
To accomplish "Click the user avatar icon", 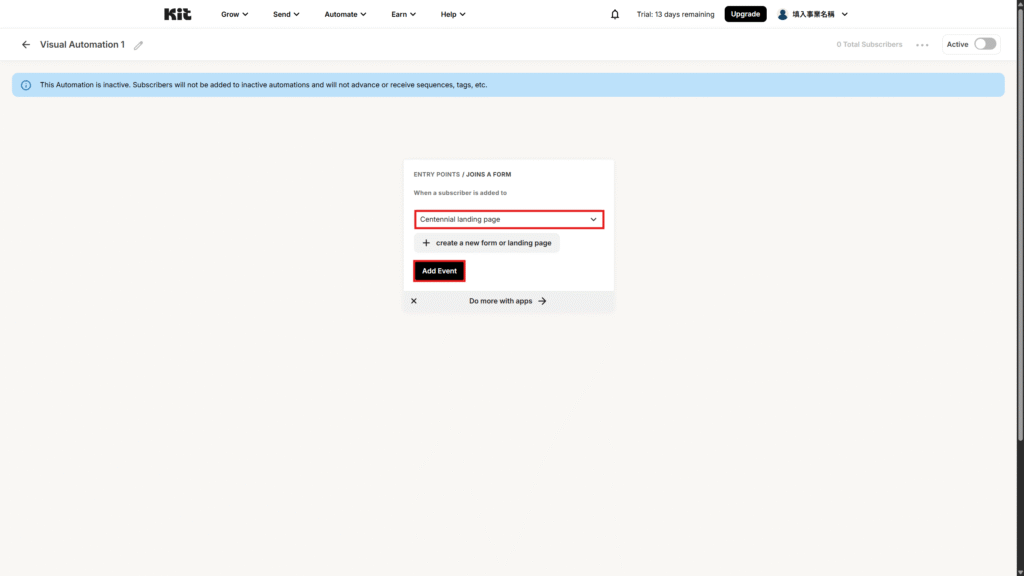I will [x=783, y=14].
